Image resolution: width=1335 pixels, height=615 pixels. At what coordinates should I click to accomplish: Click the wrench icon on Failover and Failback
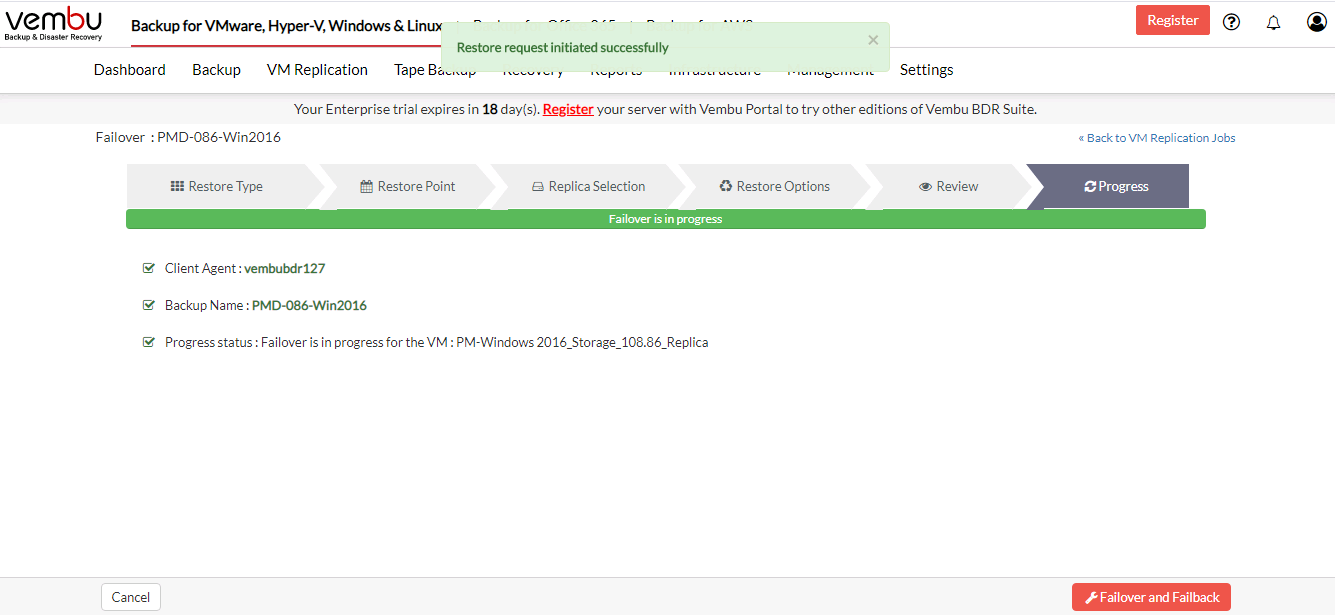(x=1091, y=597)
